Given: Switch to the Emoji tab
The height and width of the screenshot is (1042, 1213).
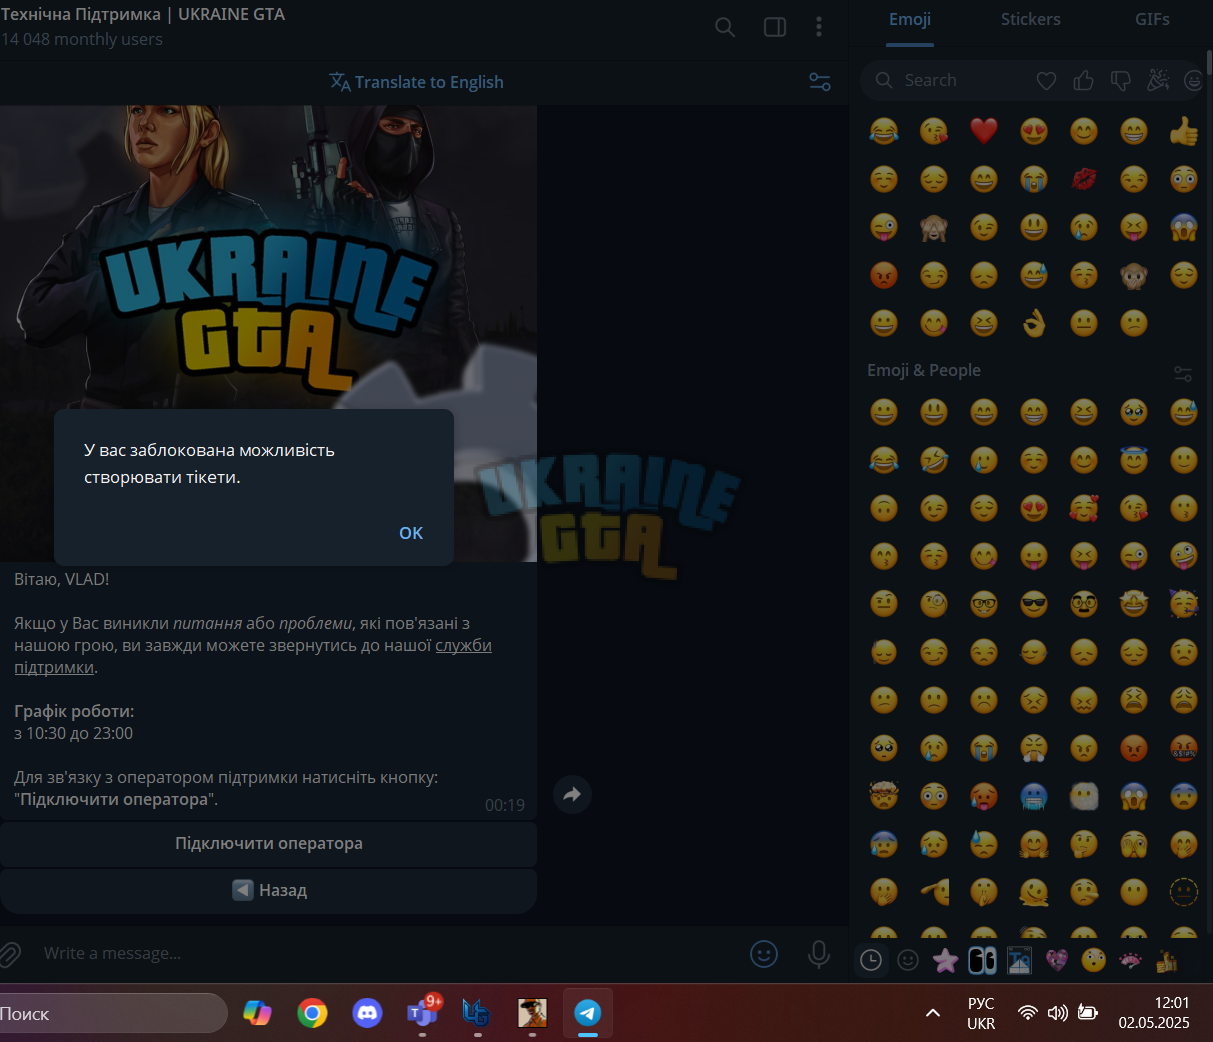Looking at the screenshot, I should click(910, 19).
